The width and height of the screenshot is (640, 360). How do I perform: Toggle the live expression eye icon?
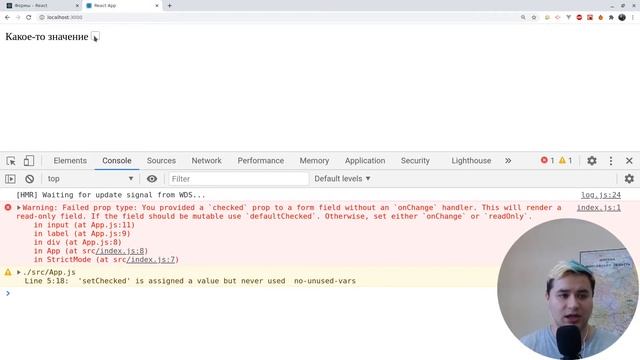[152, 179]
